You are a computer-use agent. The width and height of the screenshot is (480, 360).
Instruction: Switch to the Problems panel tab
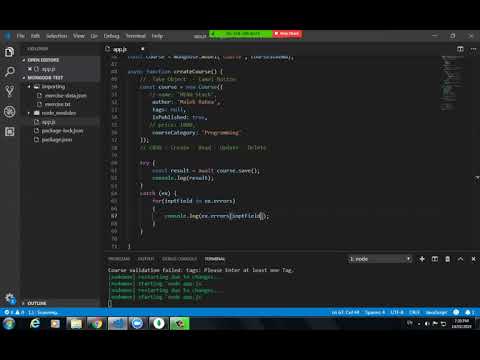[119, 259]
